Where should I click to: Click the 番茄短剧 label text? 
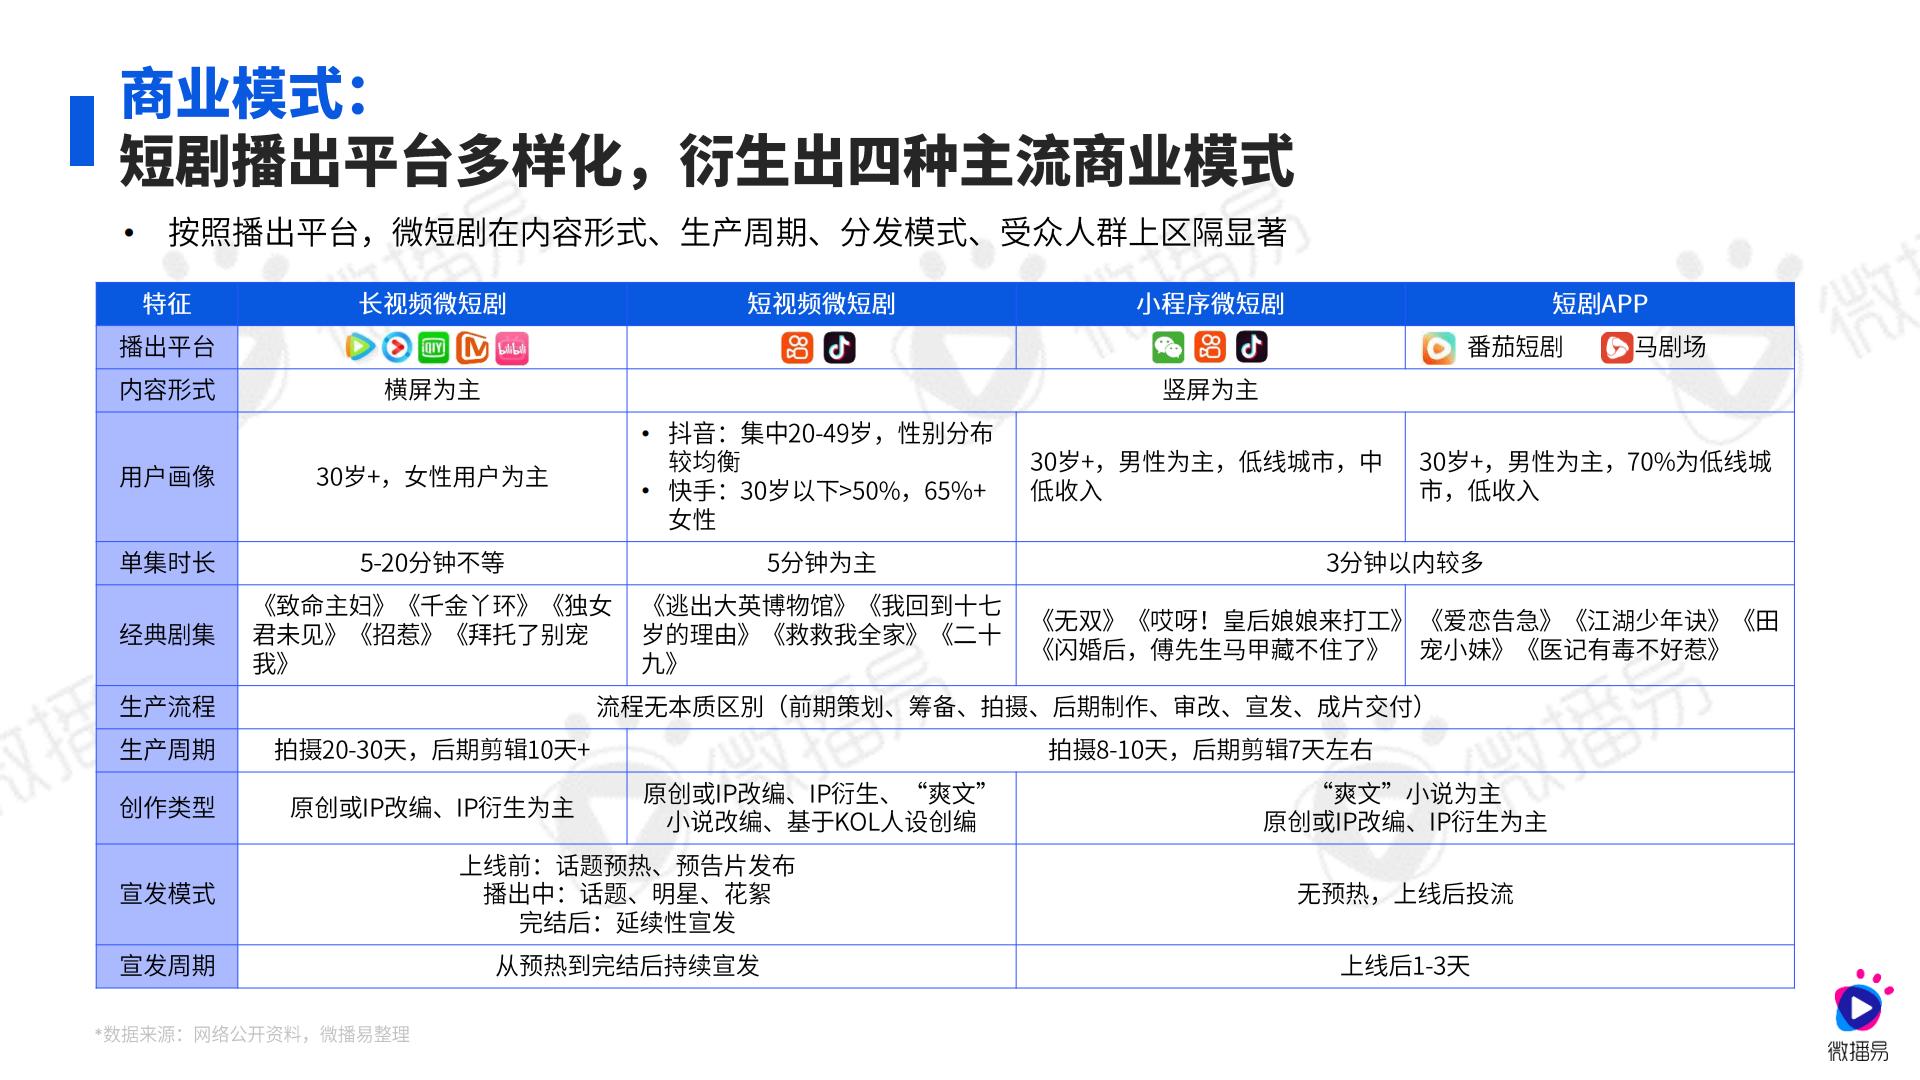point(1514,347)
